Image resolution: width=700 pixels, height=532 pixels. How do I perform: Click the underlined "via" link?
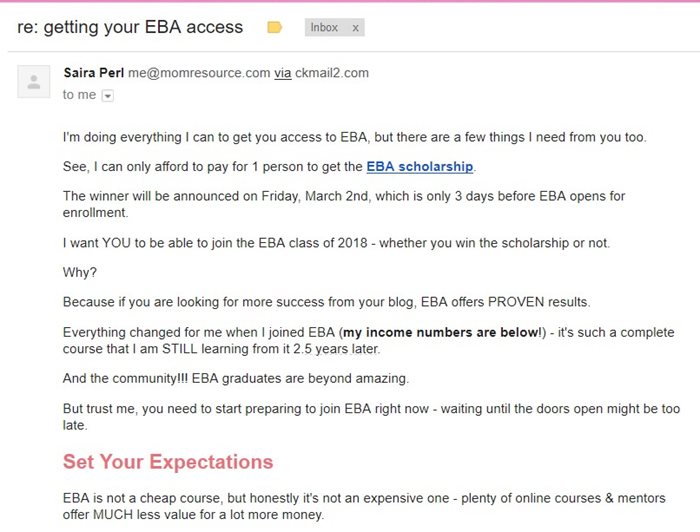[284, 73]
